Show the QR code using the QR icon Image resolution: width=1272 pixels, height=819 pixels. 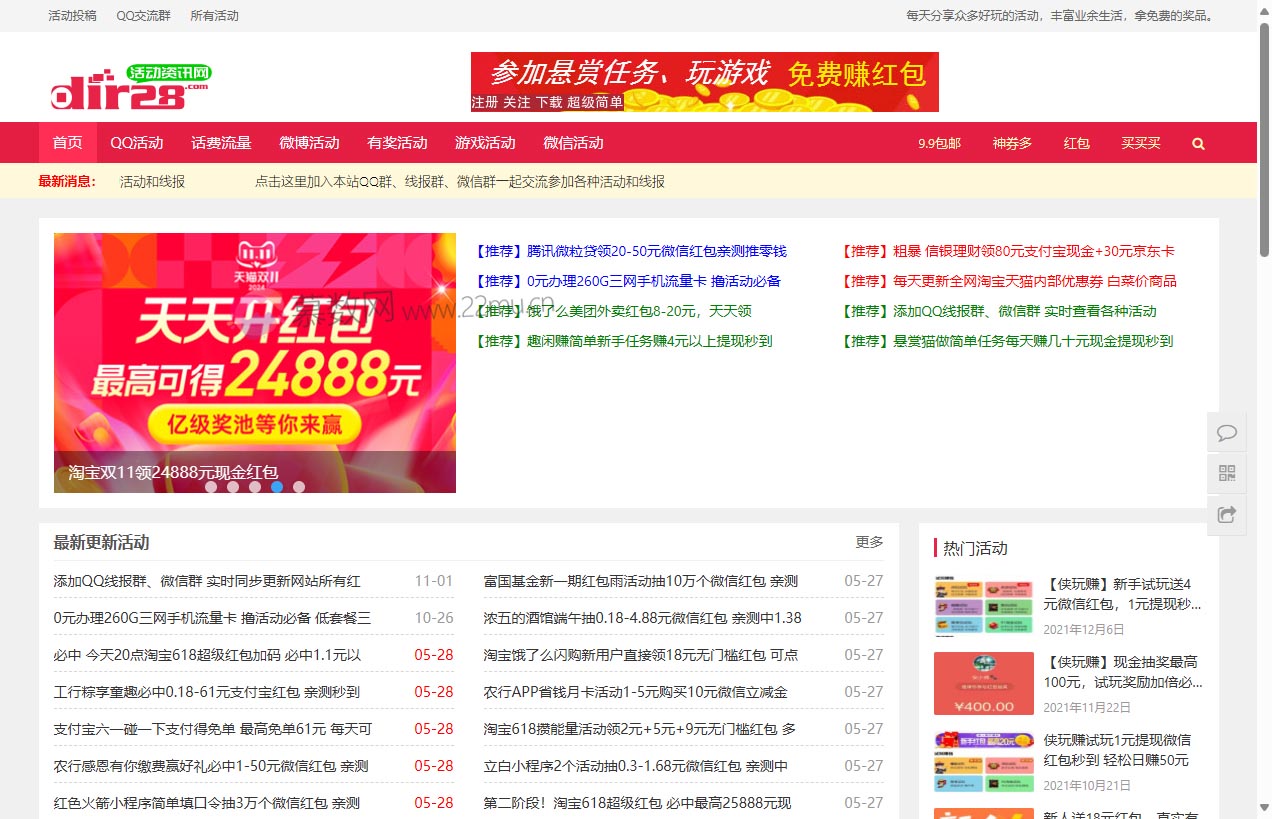[1226, 472]
